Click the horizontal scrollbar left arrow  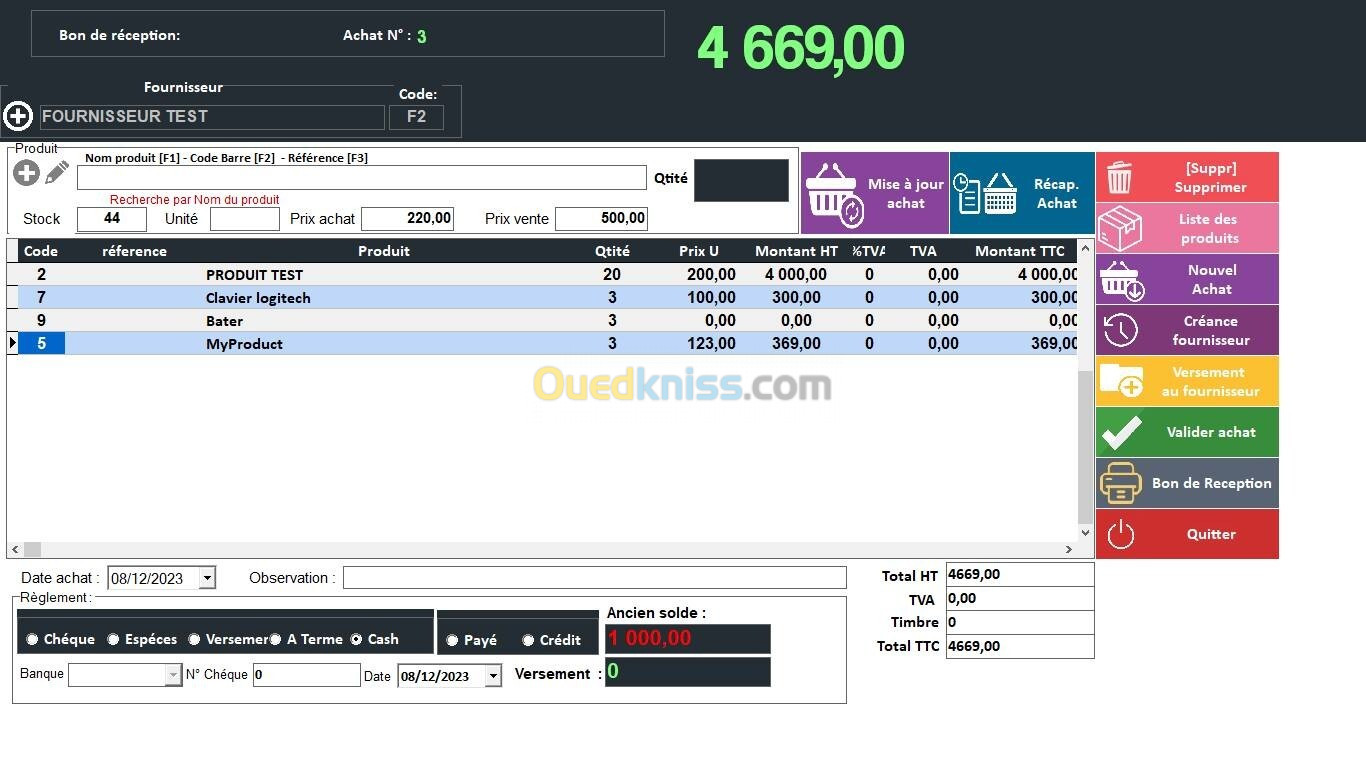pyautogui.click(x=15, y=549)
